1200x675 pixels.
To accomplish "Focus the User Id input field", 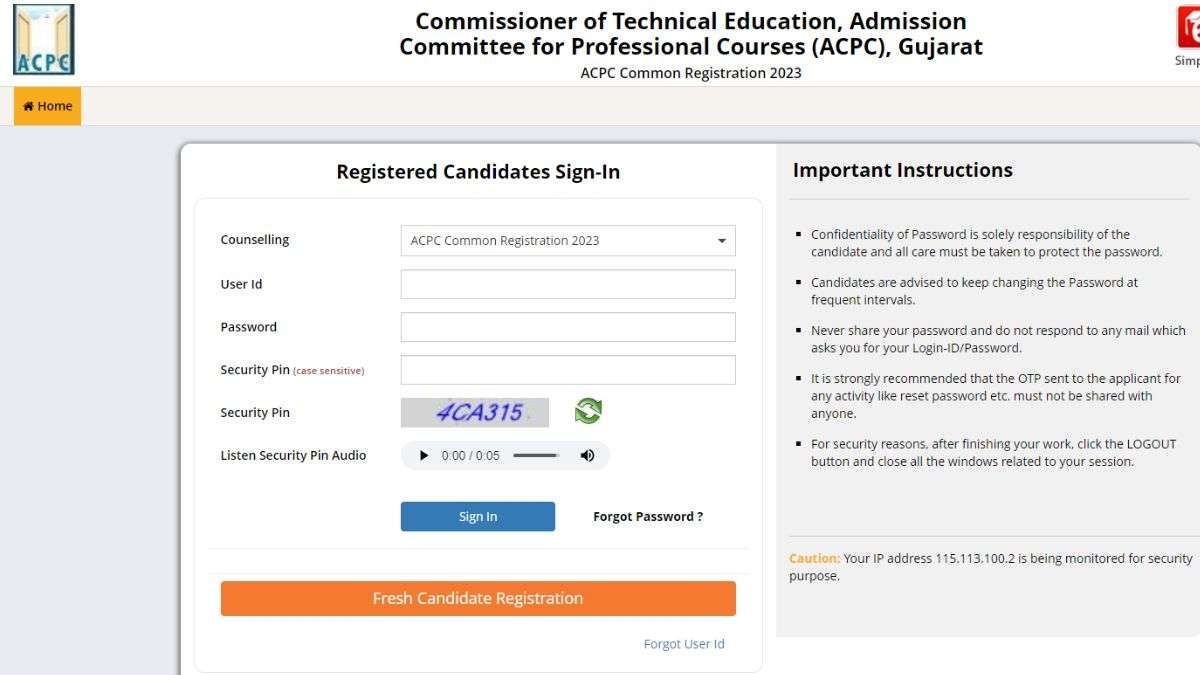I will pyautogui.click(x=568, y=284).
